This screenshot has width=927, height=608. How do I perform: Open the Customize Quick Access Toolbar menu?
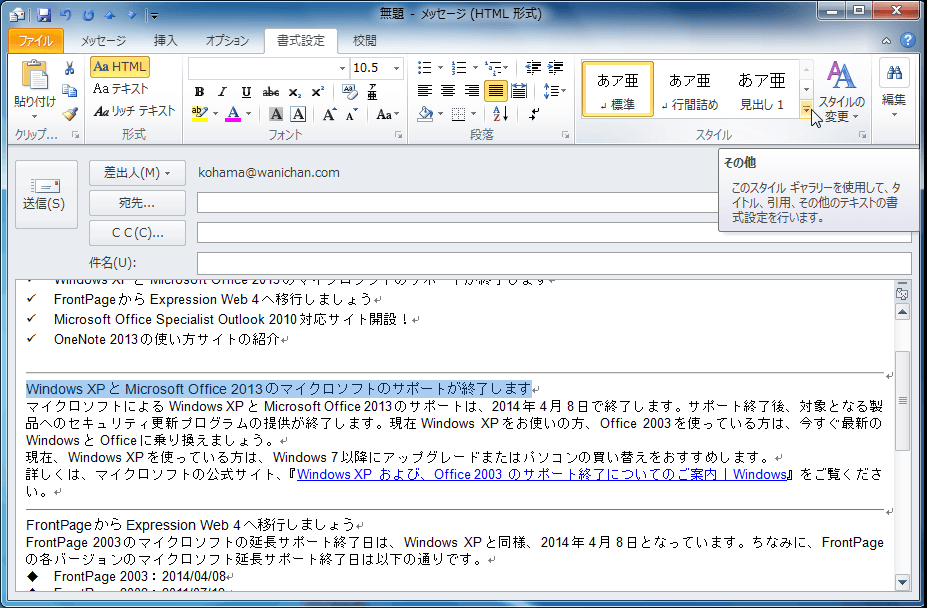coord(153,15)
